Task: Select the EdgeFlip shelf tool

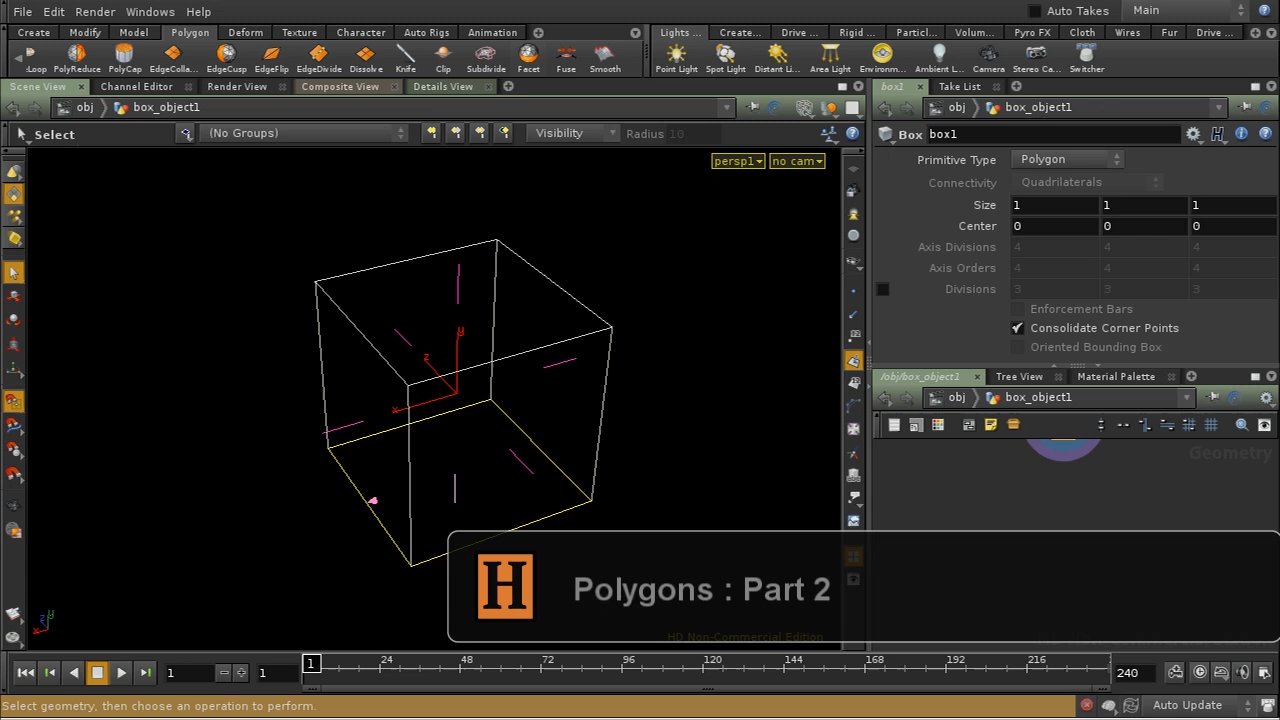Action: (x=271, y=59)
